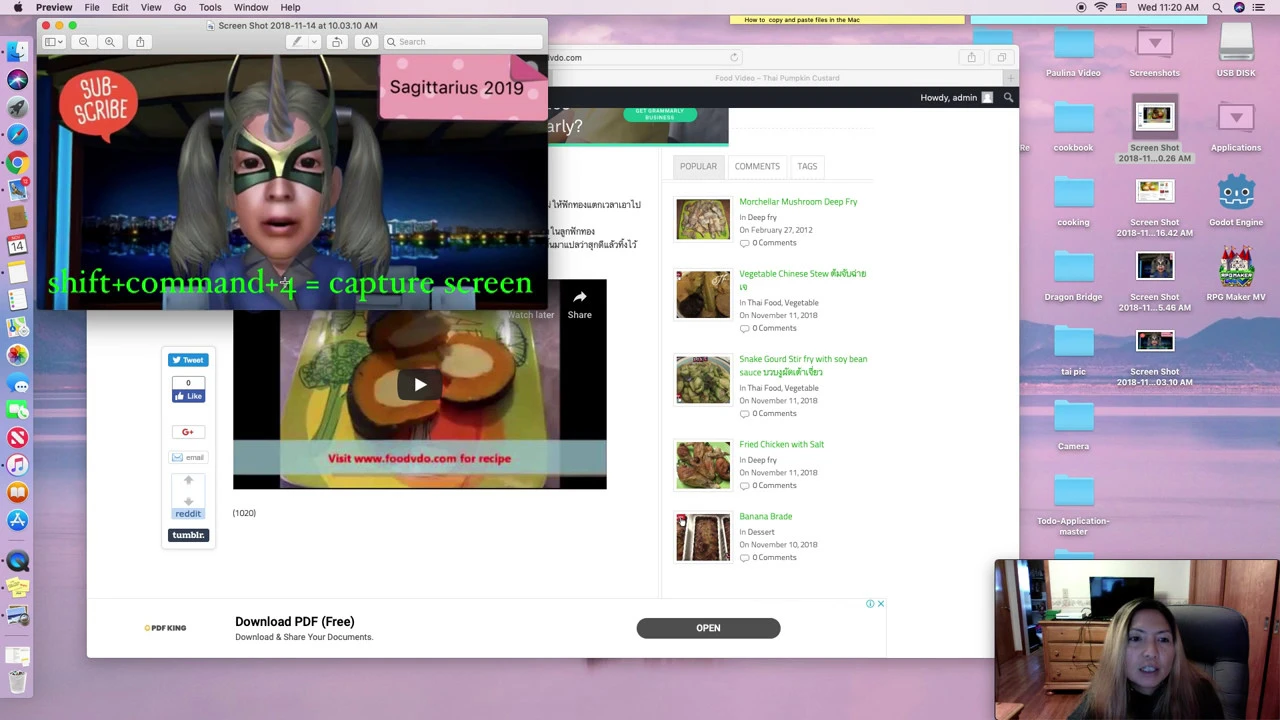Click the browser page reload icon

[x=734, y=57]
